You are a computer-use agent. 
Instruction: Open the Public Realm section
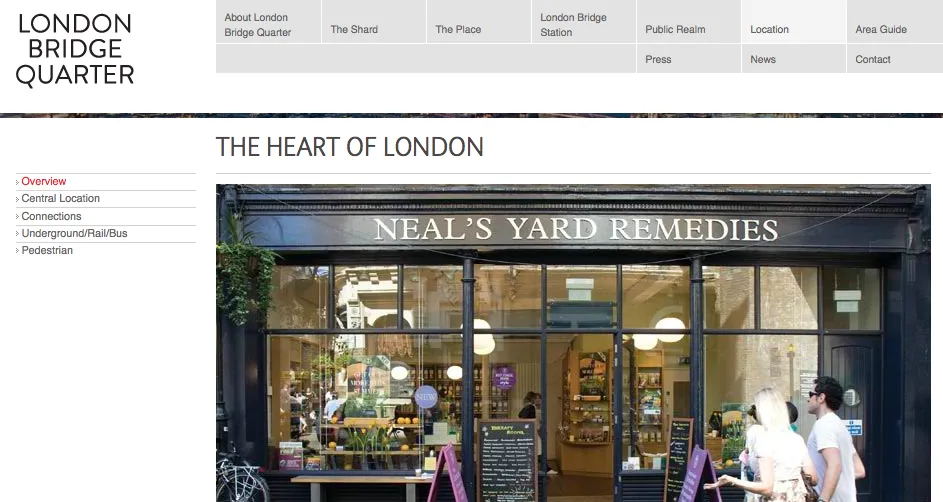(x=689, y=22)
